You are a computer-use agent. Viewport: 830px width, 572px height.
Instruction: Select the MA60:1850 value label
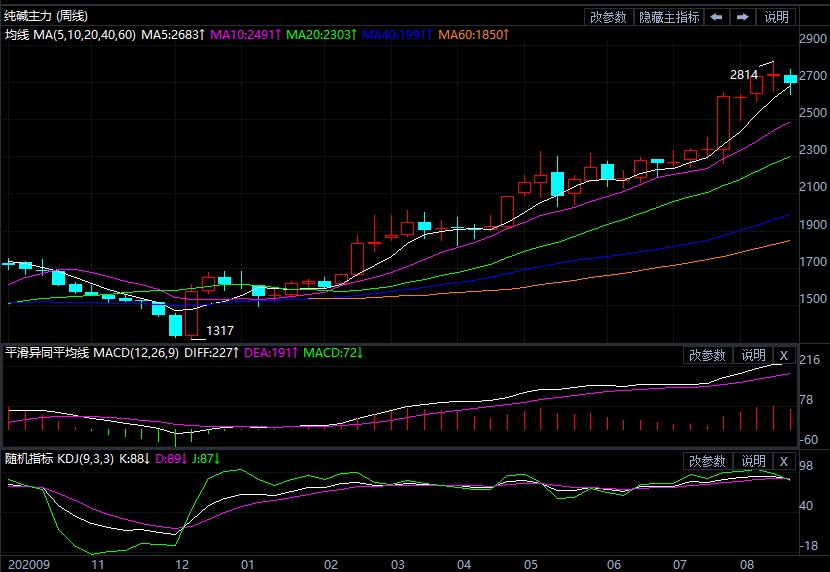coord(474,35)
